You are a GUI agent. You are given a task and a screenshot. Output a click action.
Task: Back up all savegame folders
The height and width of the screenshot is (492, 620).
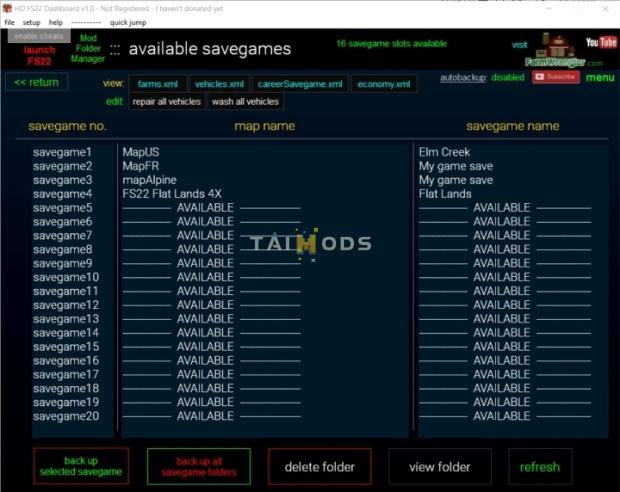[x=199, y=467]
